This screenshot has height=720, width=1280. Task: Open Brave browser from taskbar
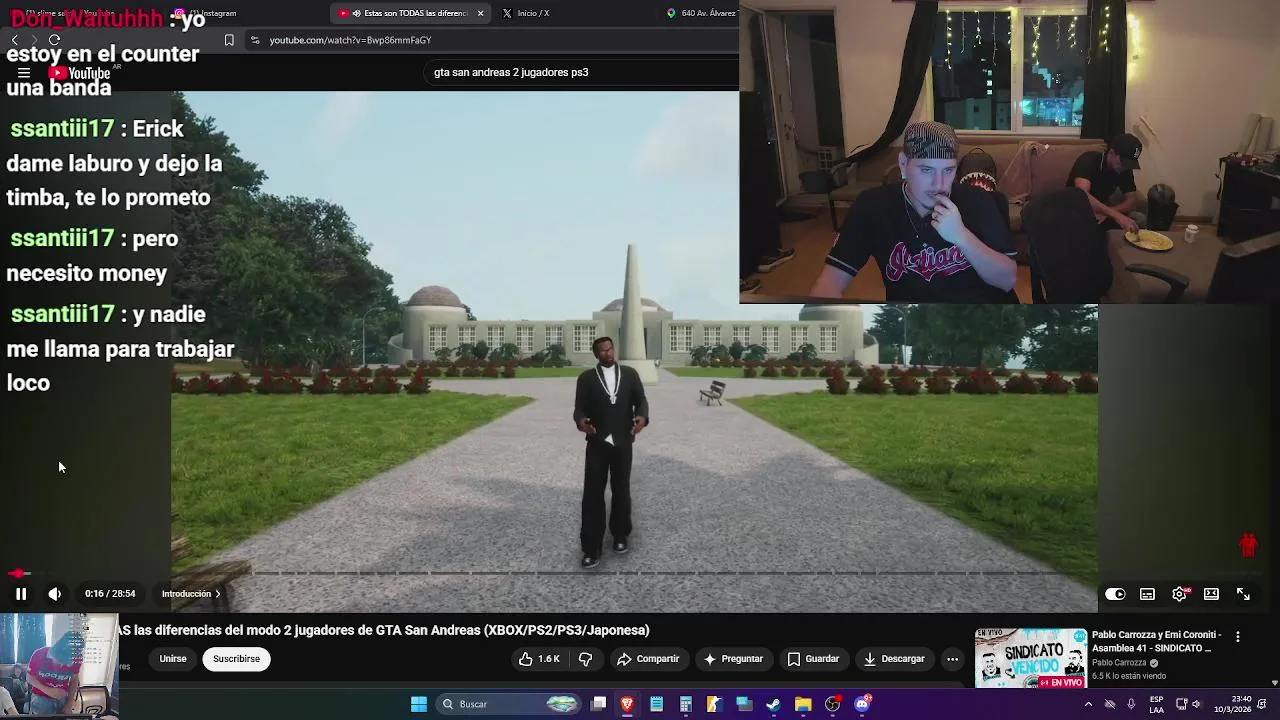(x=627, y=704)
